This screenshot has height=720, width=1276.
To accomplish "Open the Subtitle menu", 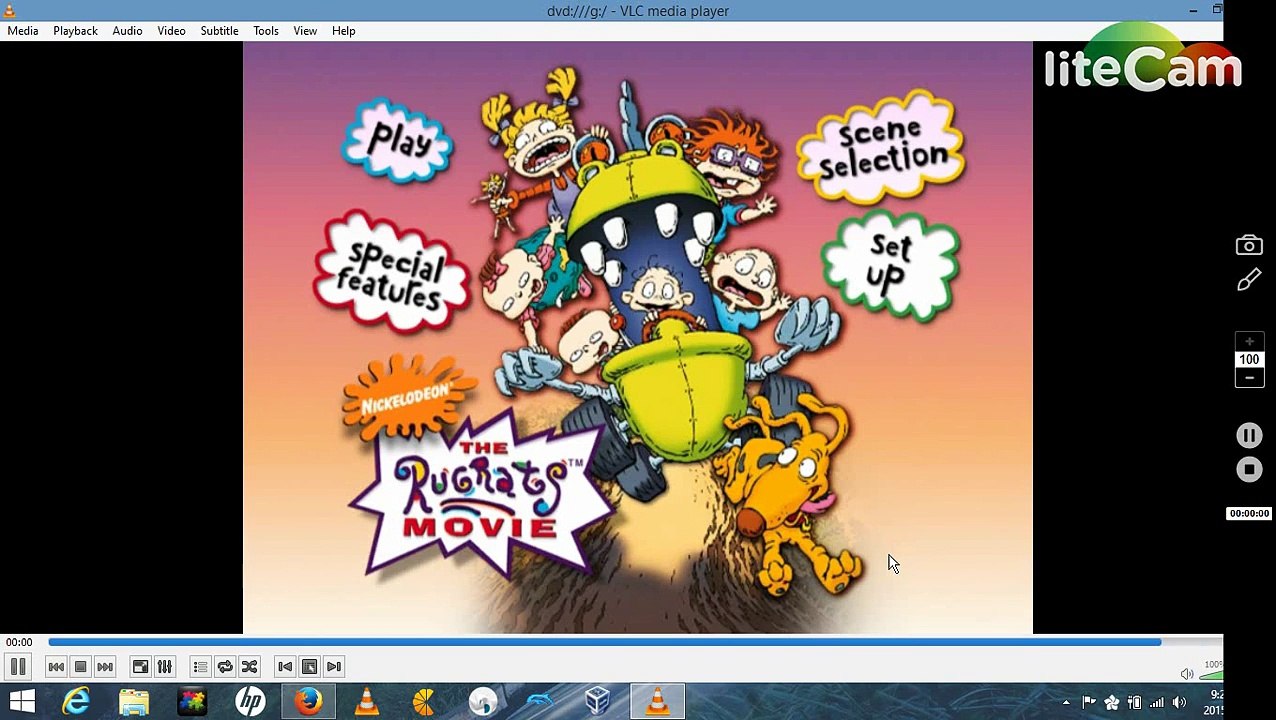I will [219, 31].
